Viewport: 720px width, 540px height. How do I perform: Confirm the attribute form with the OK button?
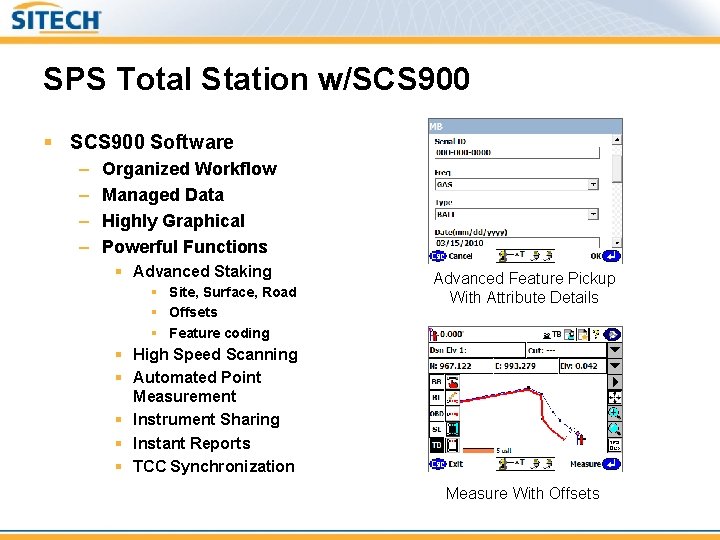(x=605, y=256)
